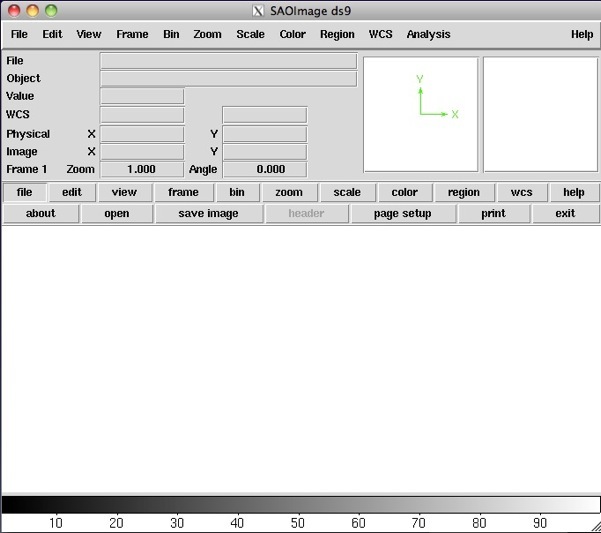Click the Value info field
Viewport: 601px width, 533px height.
142,96
